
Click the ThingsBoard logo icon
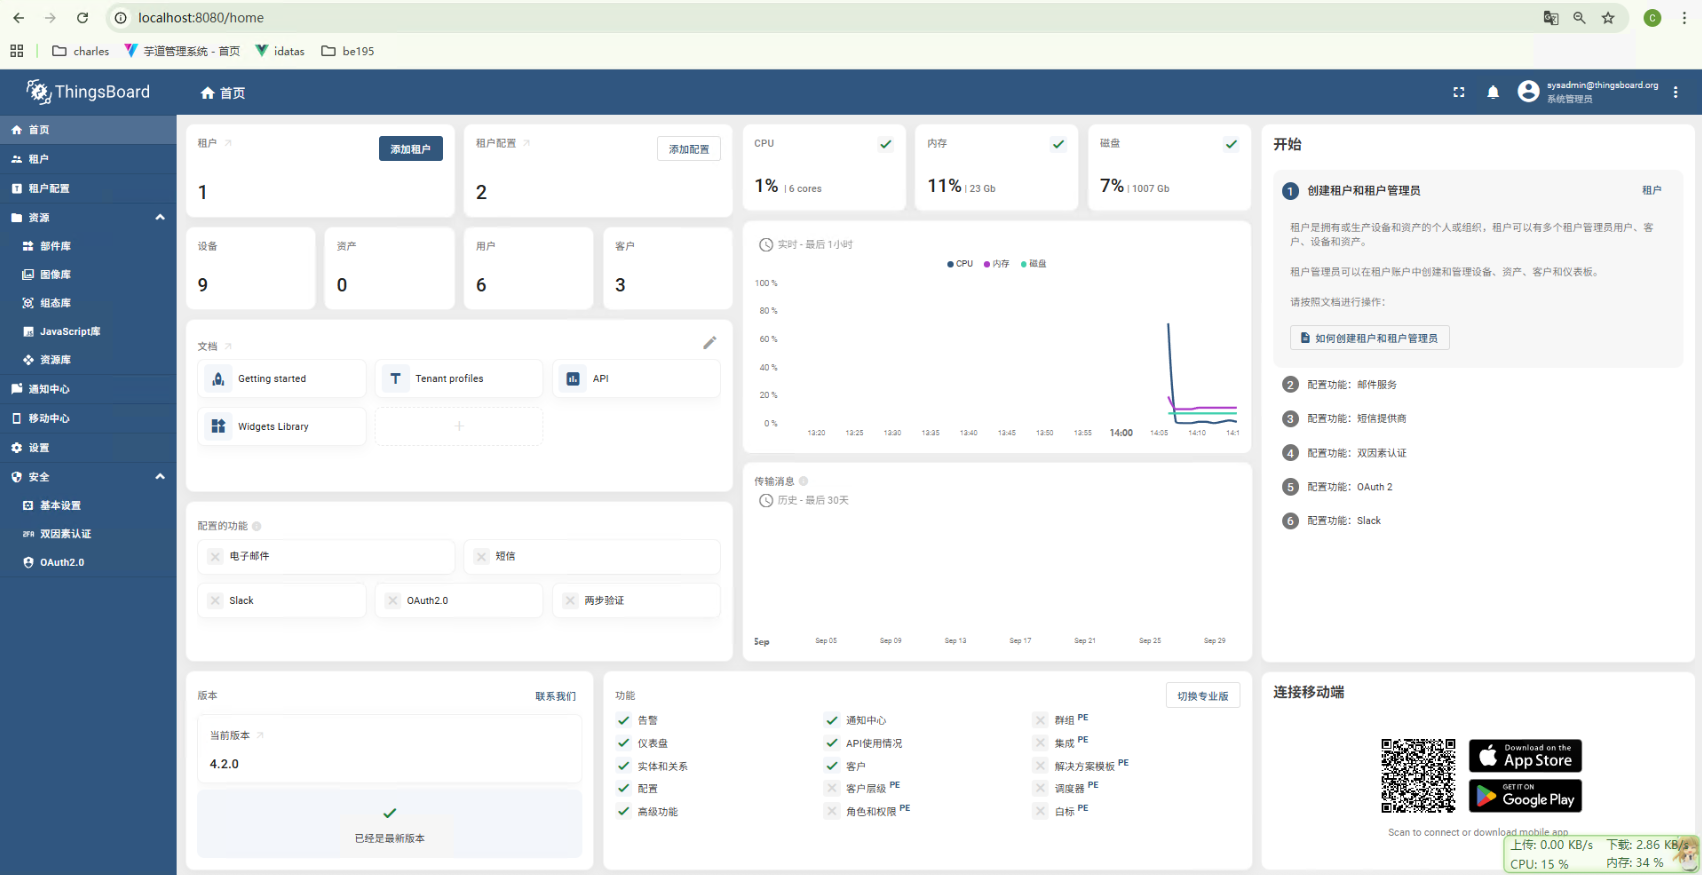(x=38, y=92)
